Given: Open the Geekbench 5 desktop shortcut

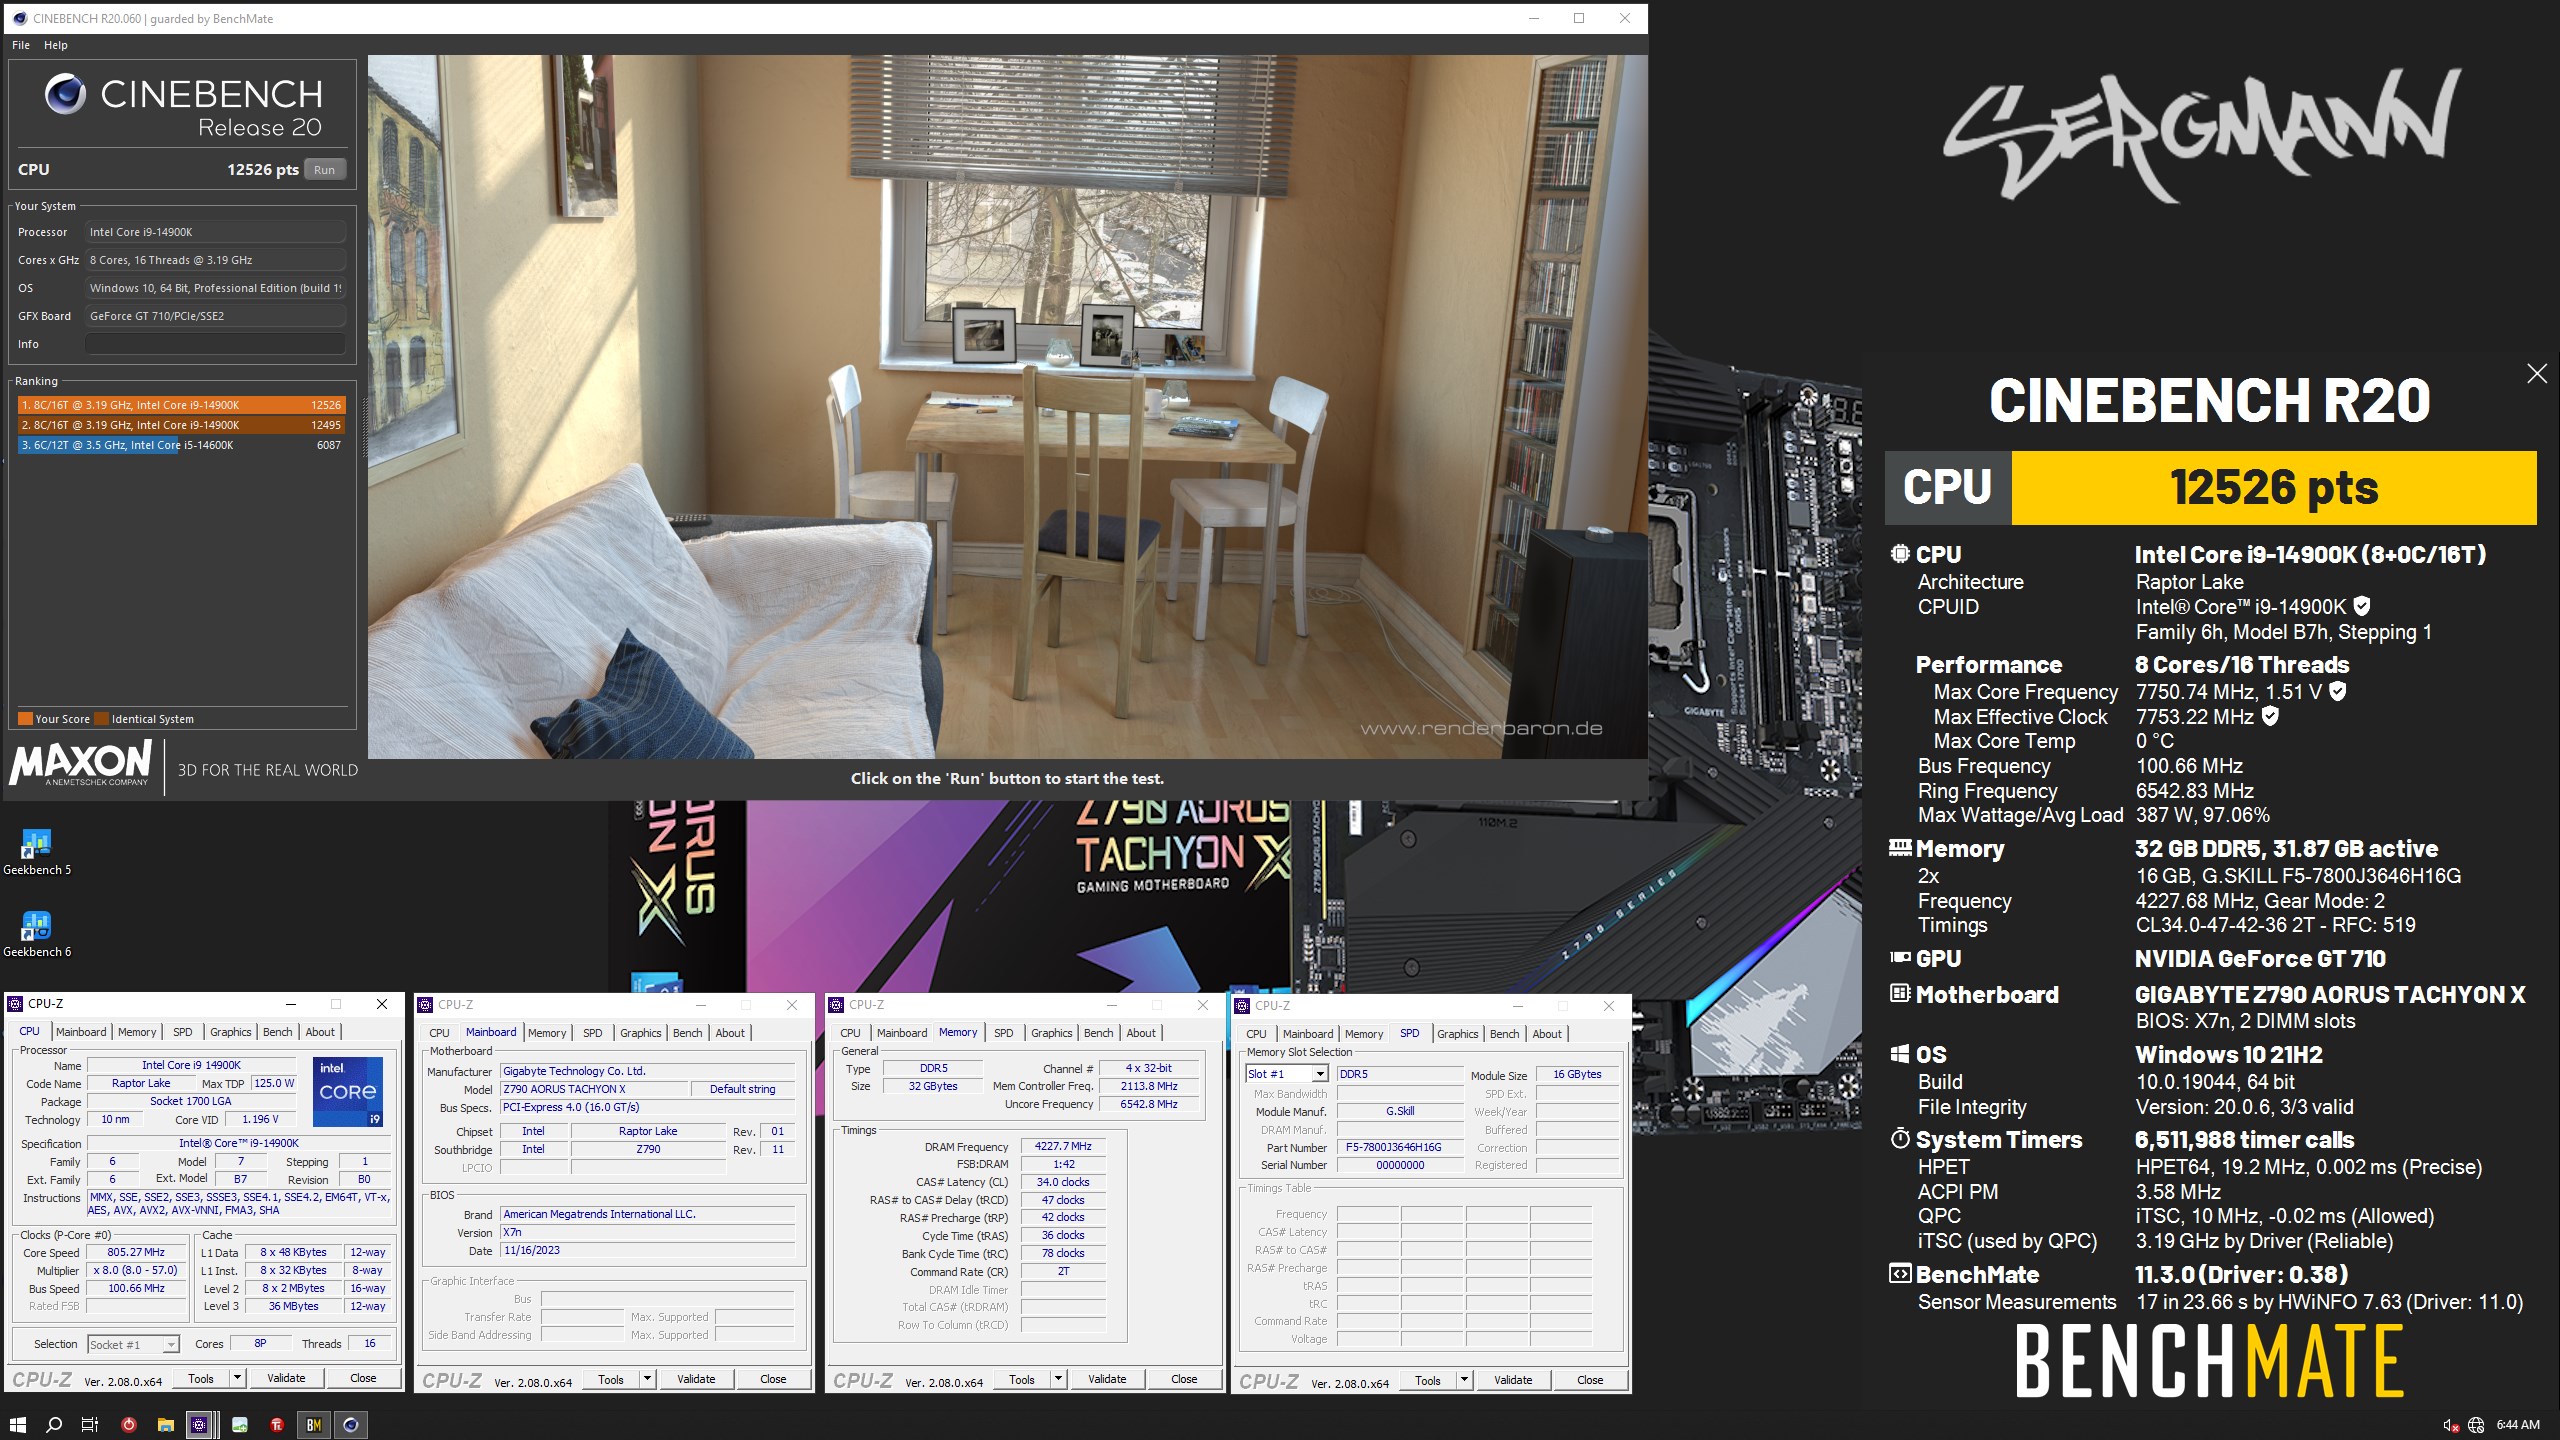Looking at the screenshot, I should 36,852.
